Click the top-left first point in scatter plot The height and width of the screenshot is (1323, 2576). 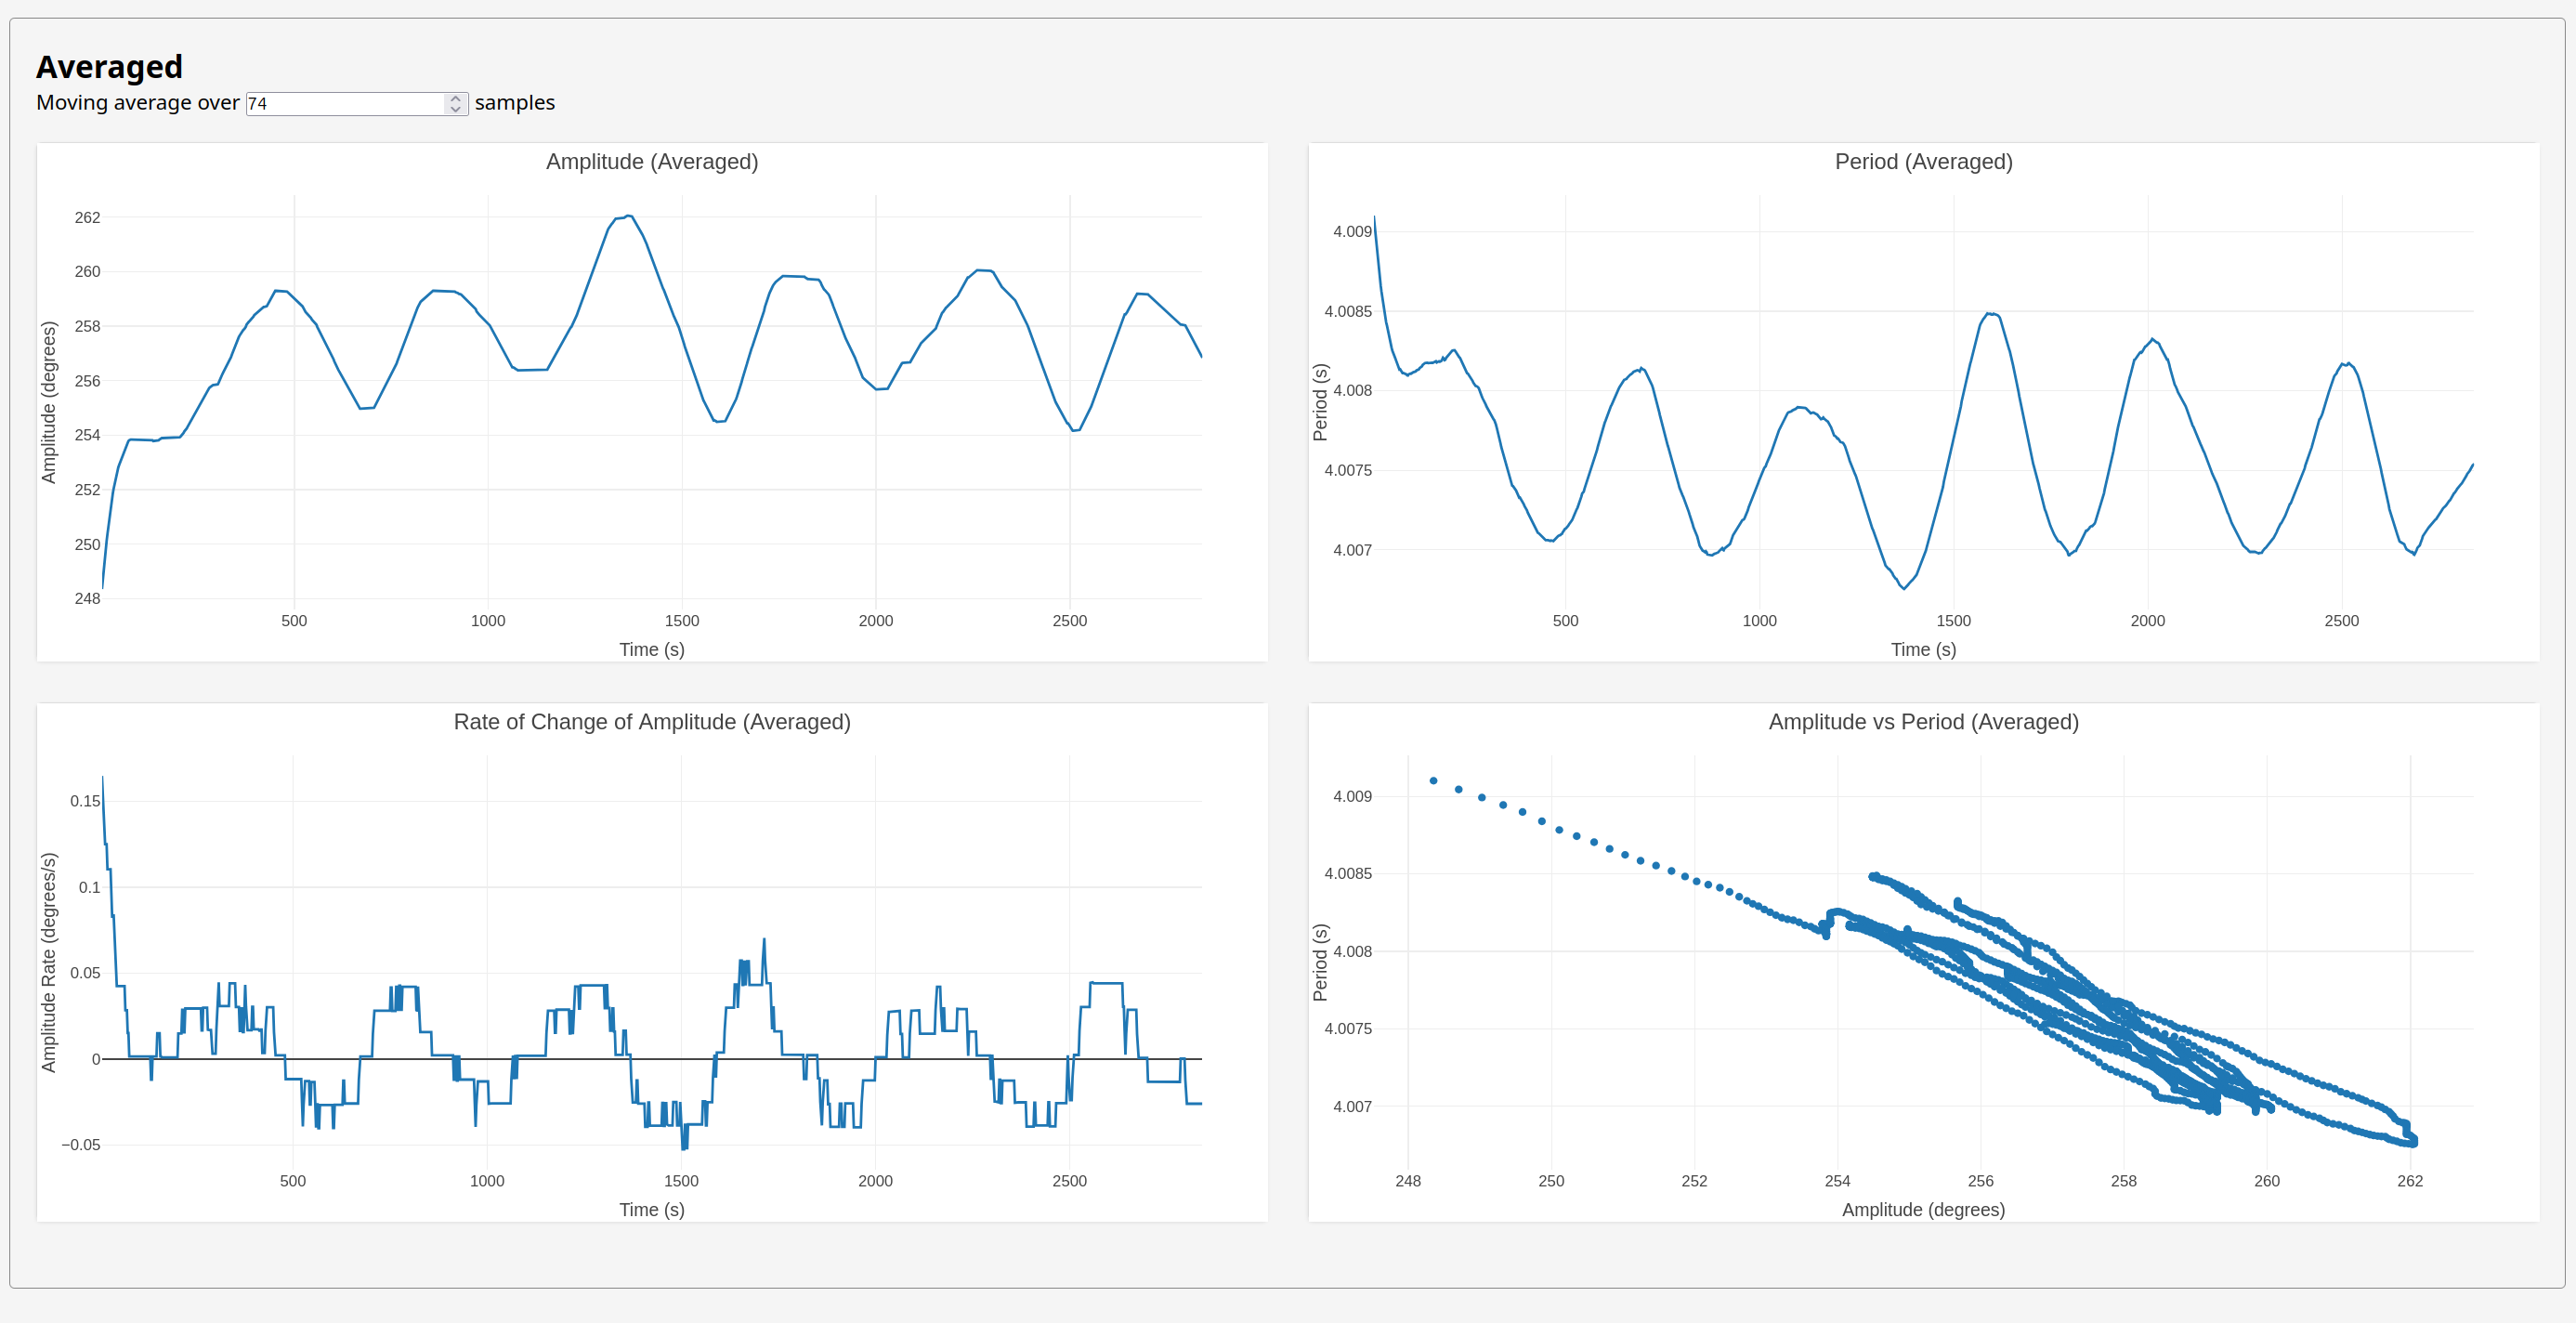[1433, 781]
